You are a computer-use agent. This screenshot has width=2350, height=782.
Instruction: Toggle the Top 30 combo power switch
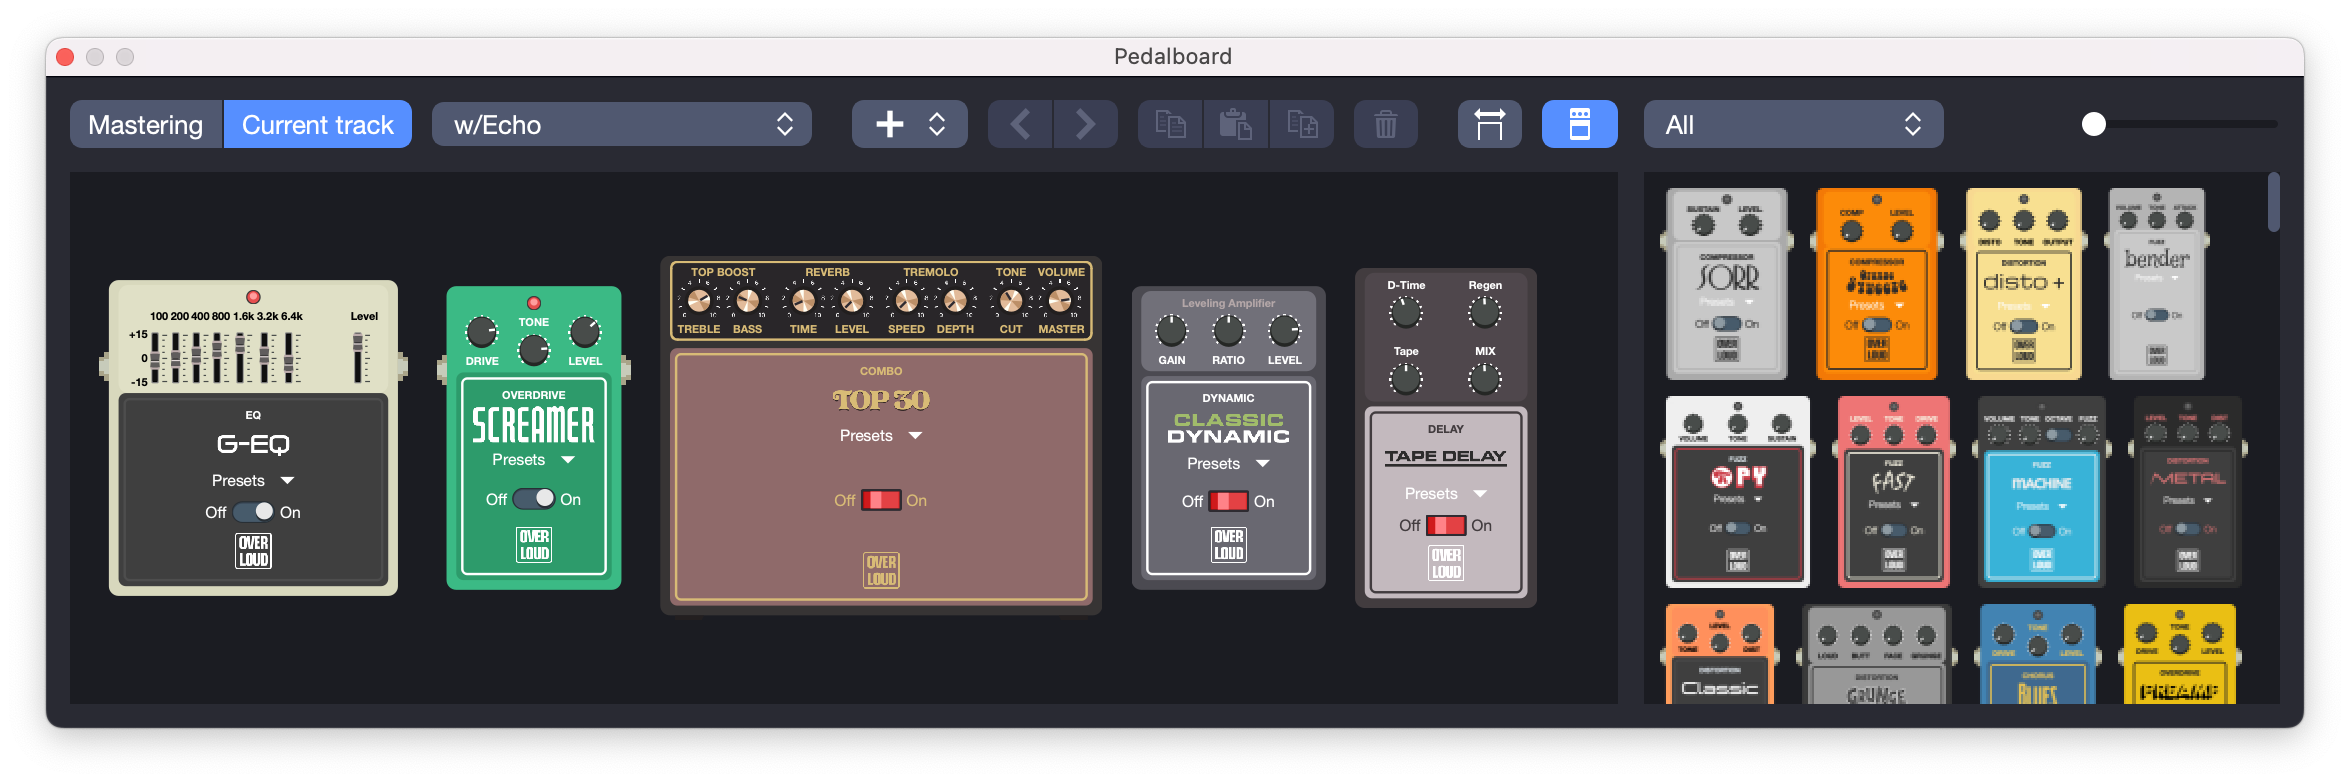[881, 500]
